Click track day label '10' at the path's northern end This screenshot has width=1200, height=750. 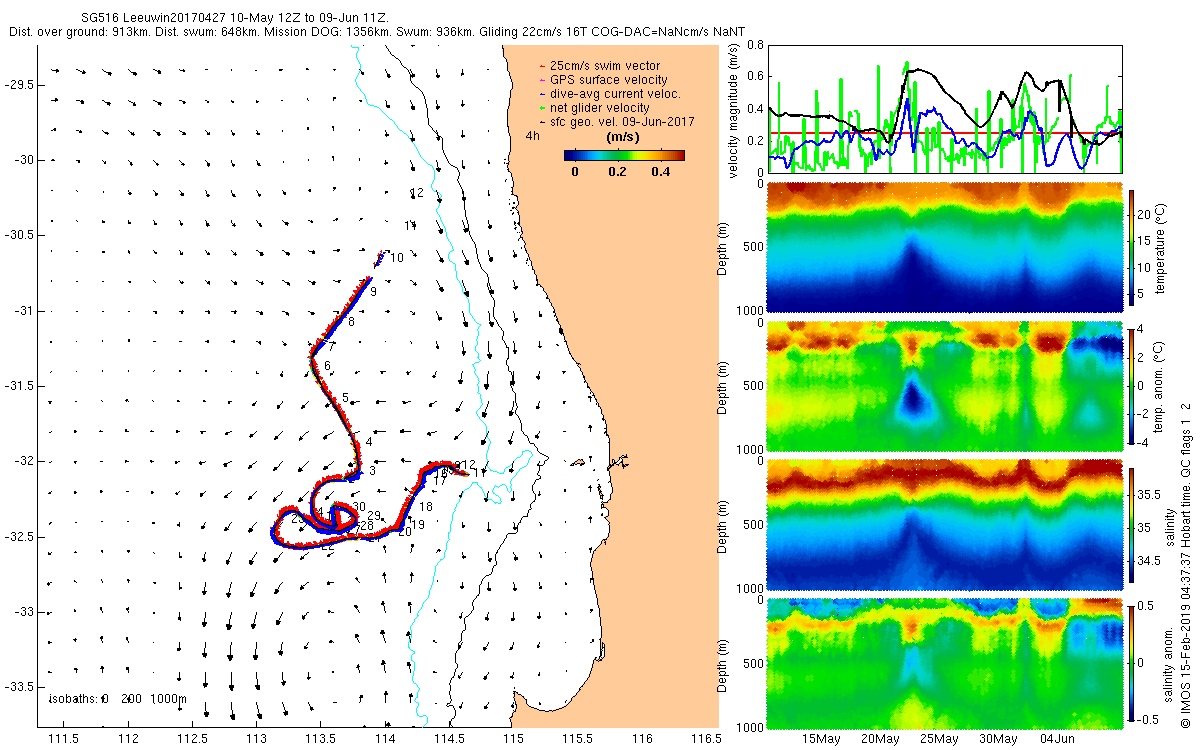(x=396, y=258)
